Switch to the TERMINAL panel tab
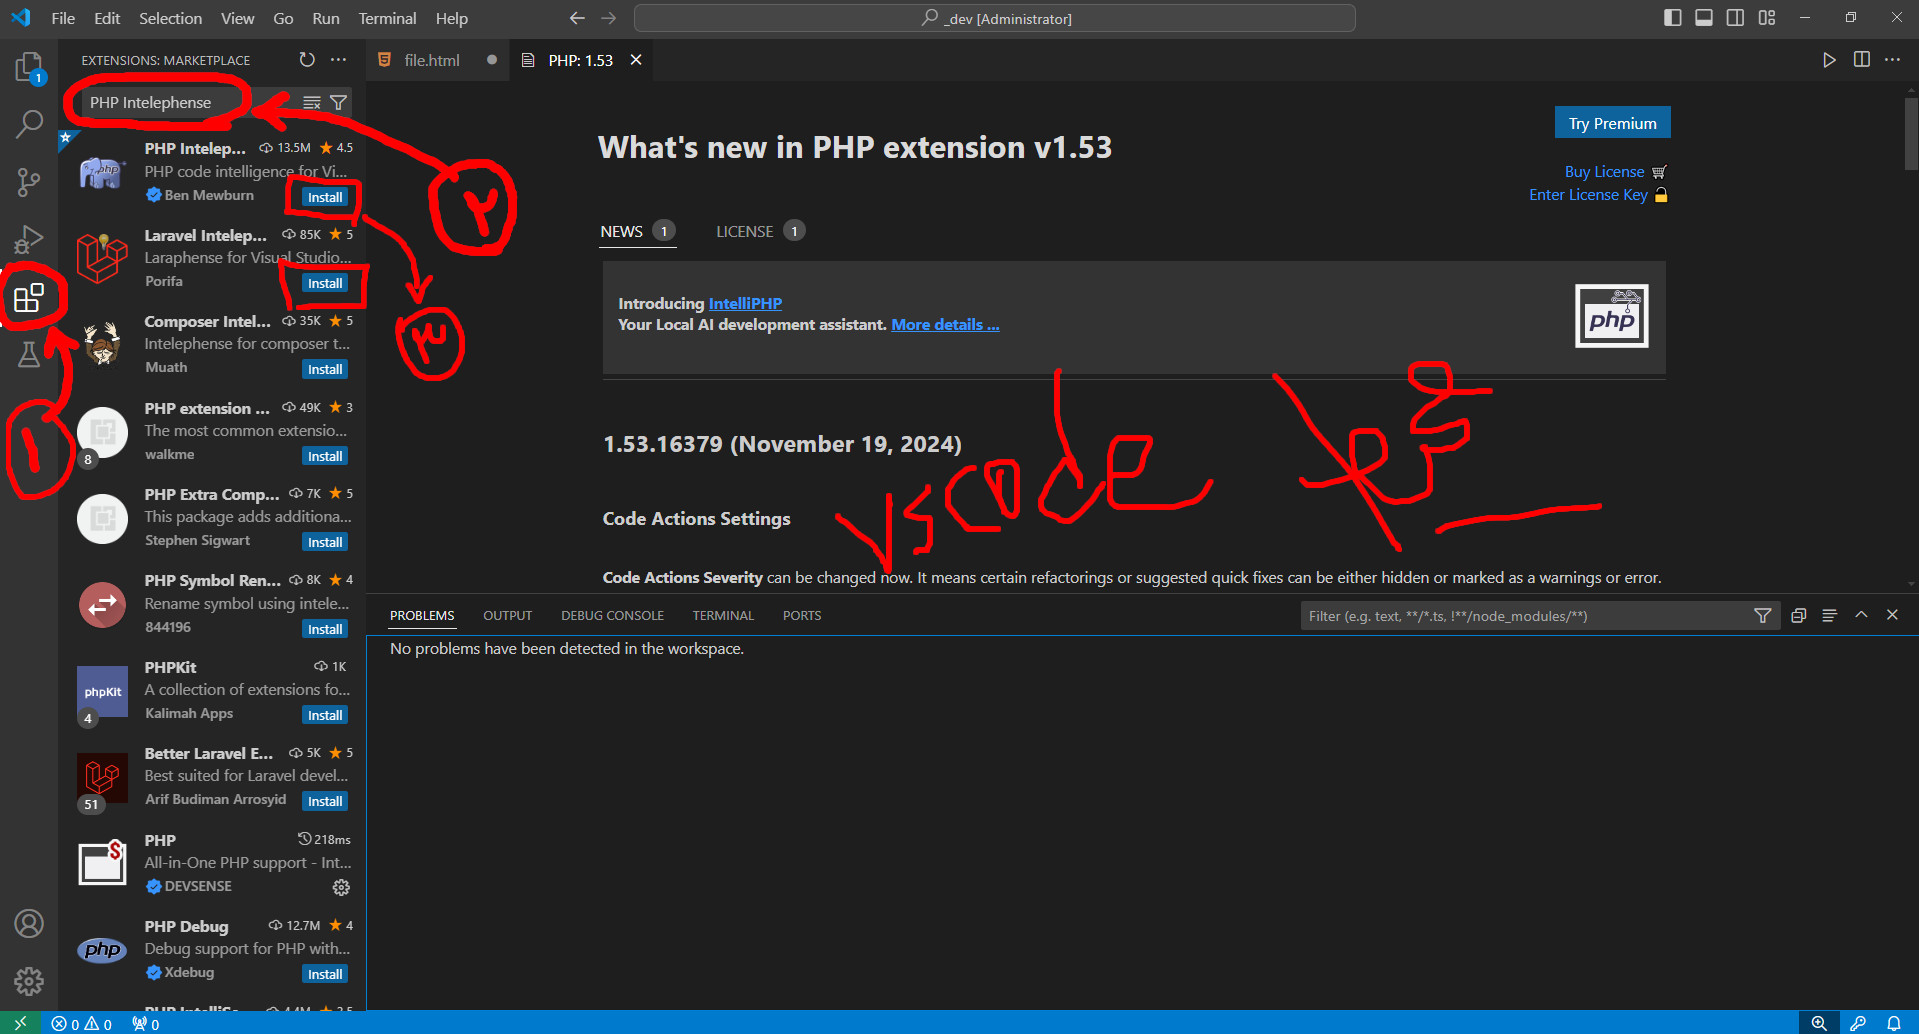This screenshot has width=1919, height=1034. point(723,616)
